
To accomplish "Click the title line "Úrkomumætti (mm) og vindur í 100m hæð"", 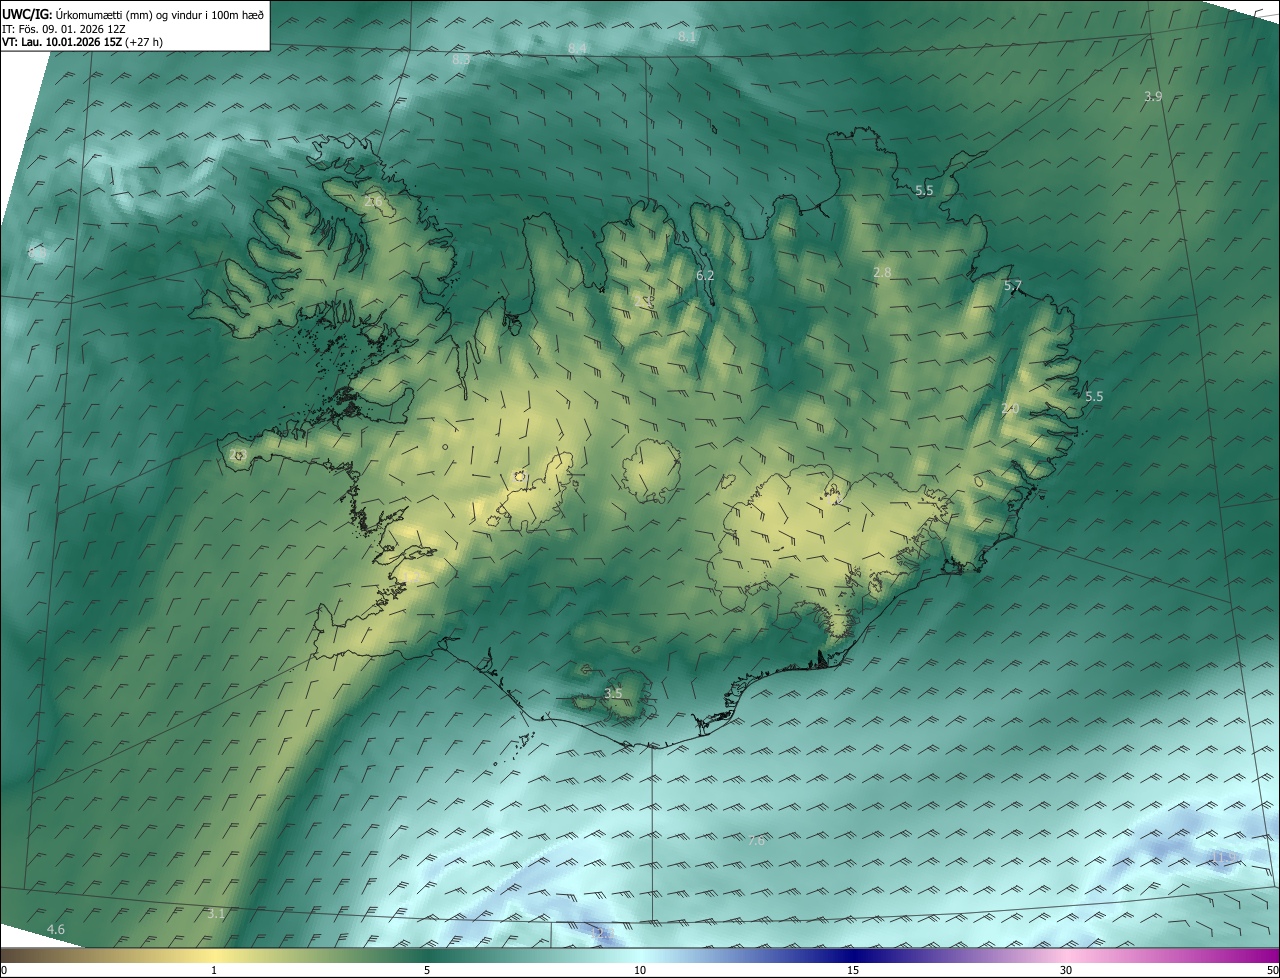I will click(x=159, y=13).
